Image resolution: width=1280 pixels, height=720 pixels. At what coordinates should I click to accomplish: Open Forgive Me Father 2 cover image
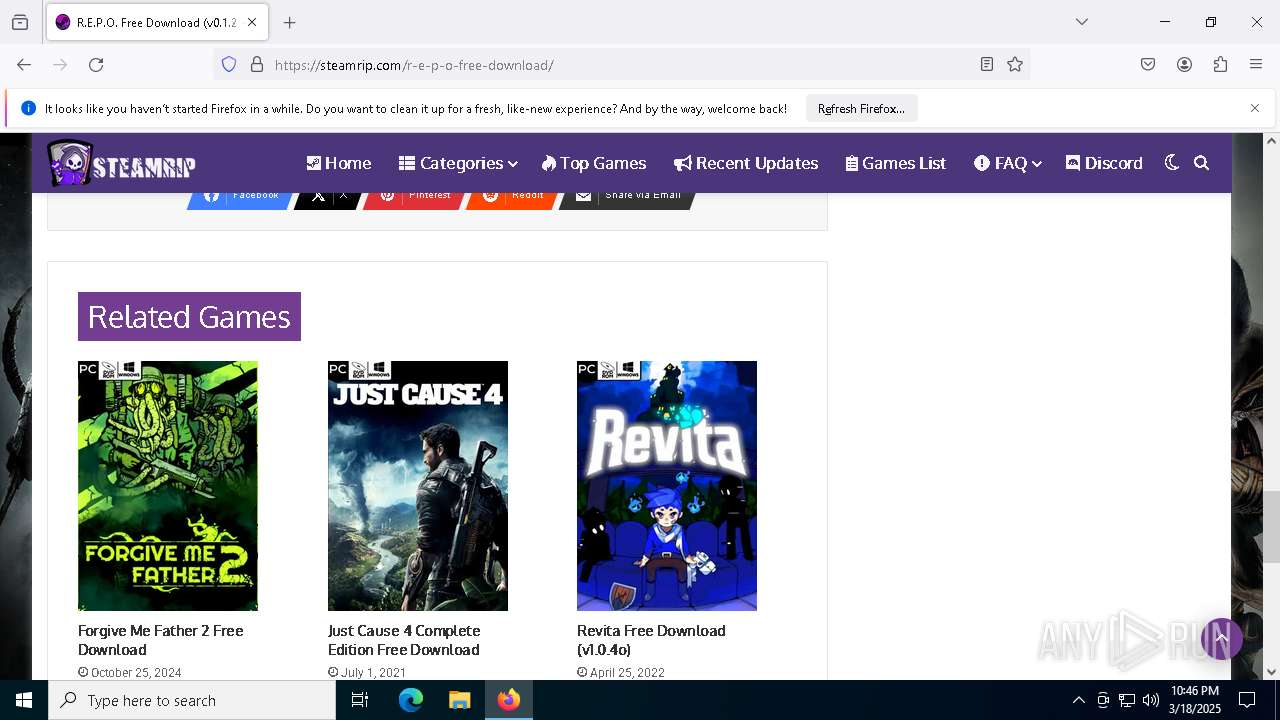168,486
